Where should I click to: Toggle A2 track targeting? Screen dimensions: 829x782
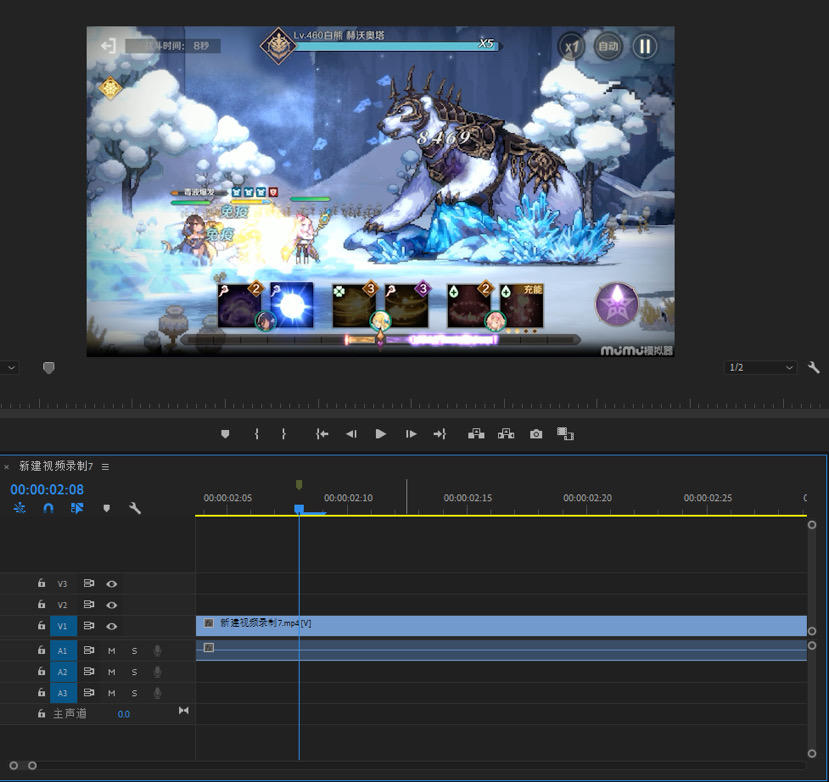click(63, 672)
